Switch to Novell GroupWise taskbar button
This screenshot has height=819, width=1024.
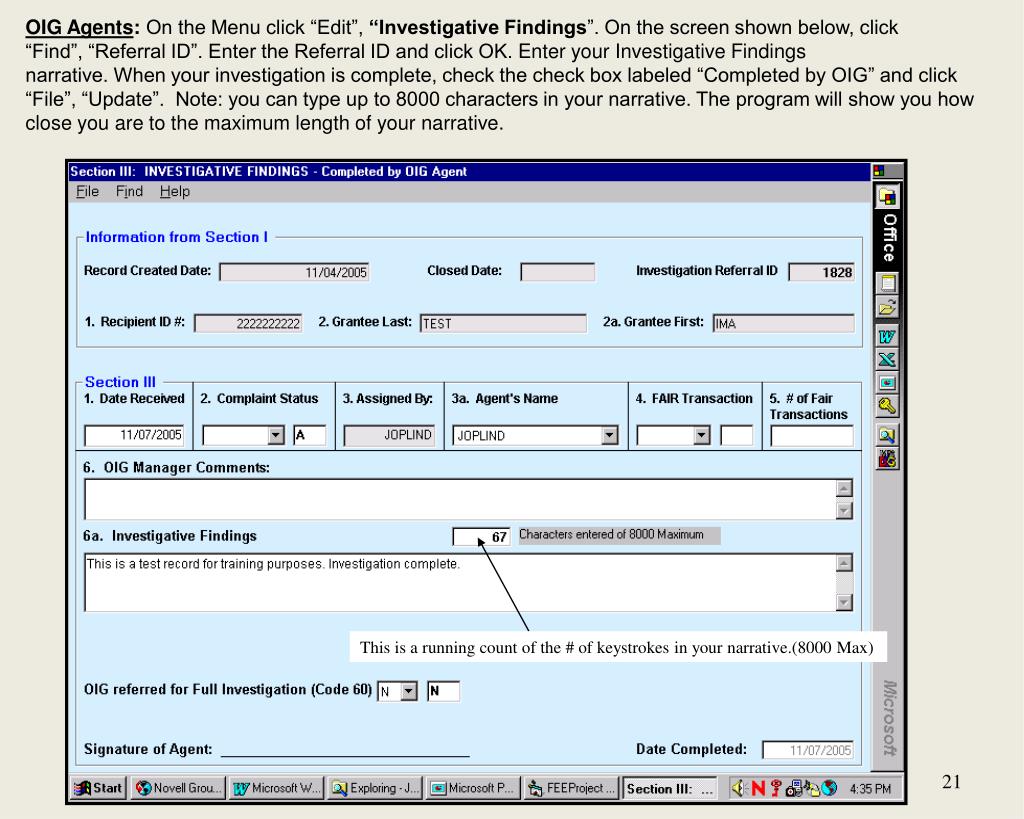178,788
